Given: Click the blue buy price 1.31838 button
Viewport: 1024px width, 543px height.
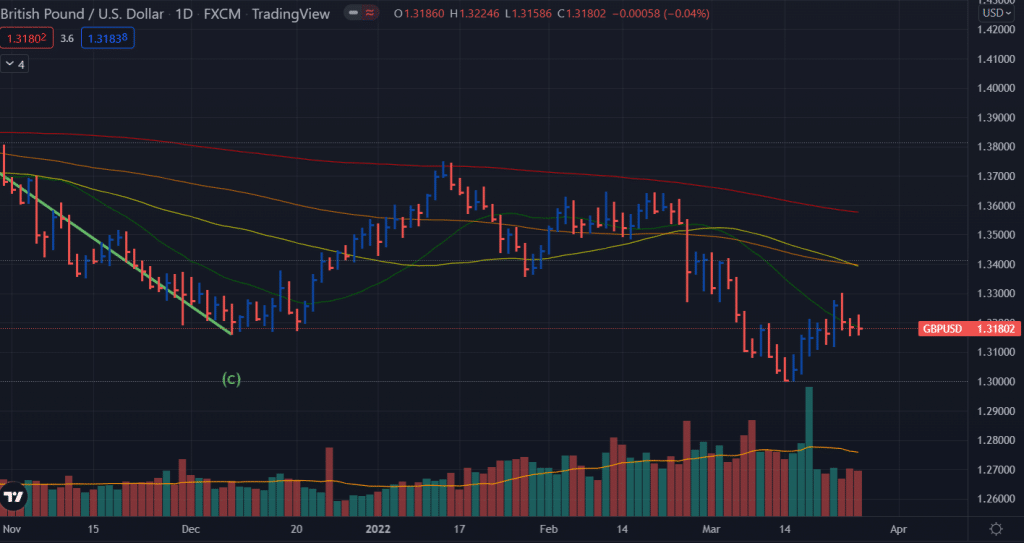Looking at the screenshot, I should coord(108,39).
